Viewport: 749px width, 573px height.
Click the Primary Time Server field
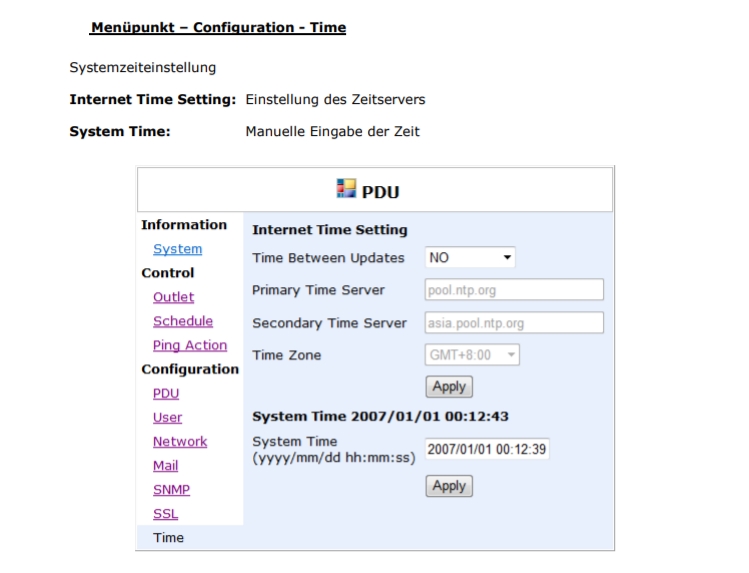pyautogui.click(x=514, y=290)
